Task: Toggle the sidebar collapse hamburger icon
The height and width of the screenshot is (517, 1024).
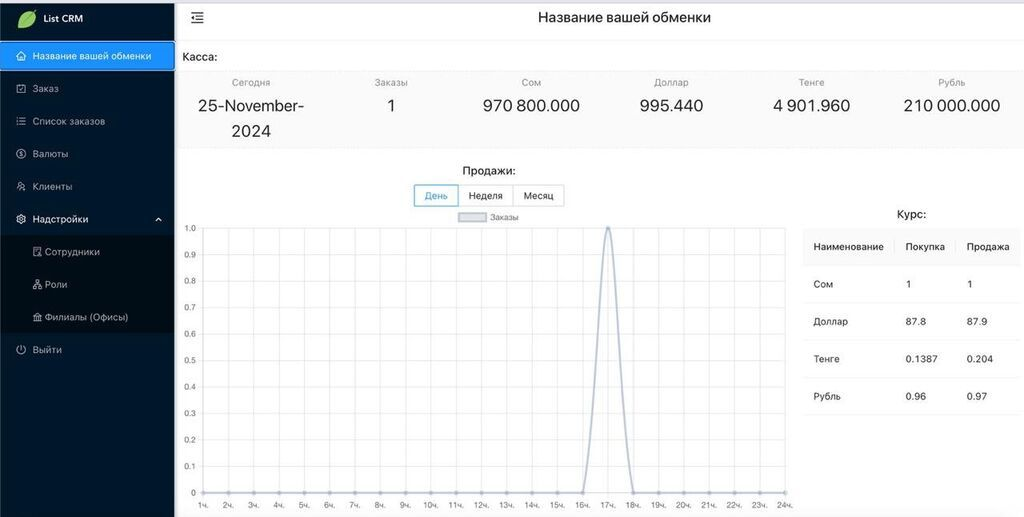Action: click(197, 18)
